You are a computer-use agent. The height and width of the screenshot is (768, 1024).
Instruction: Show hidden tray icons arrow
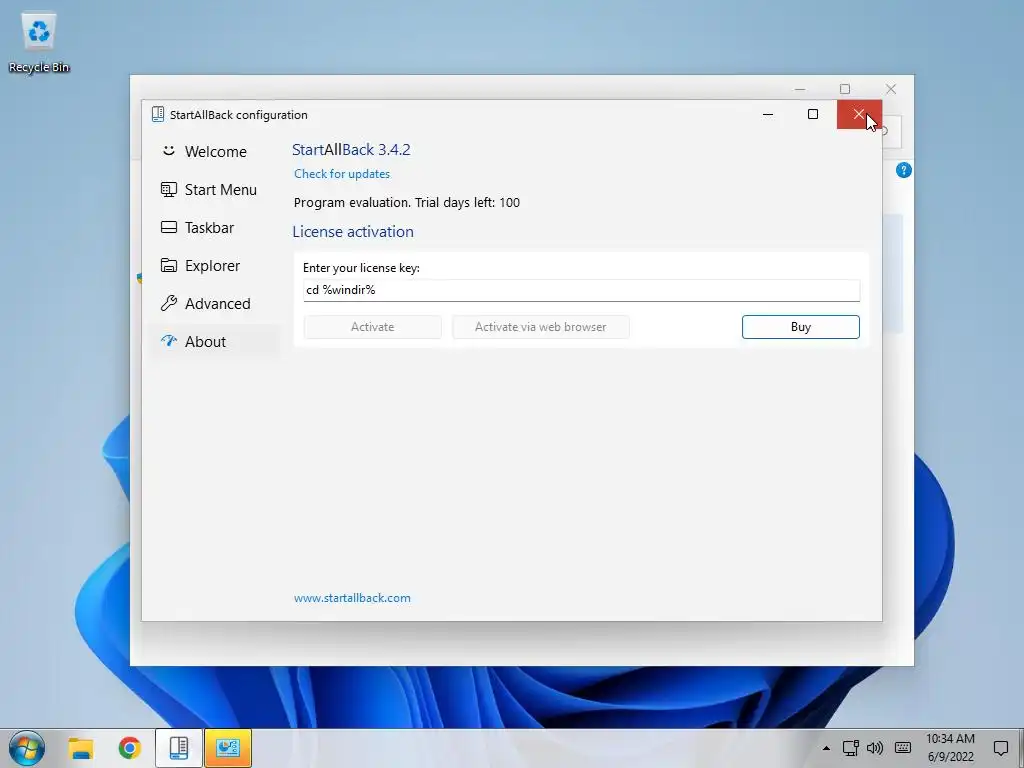(x=826, y=748)
